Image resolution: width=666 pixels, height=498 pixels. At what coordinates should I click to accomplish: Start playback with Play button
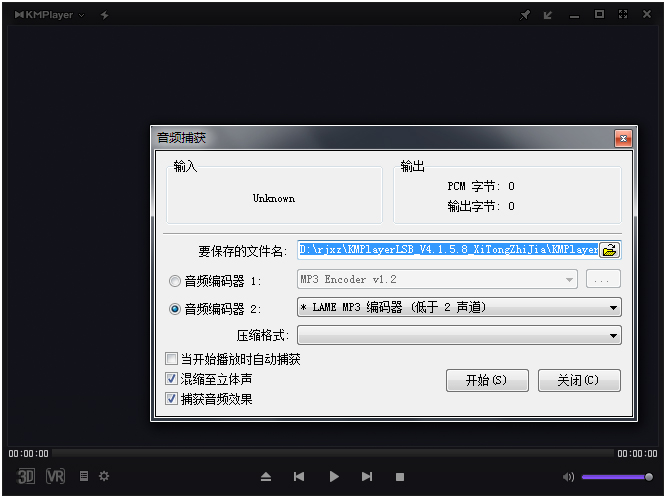(x=334, y=477)
